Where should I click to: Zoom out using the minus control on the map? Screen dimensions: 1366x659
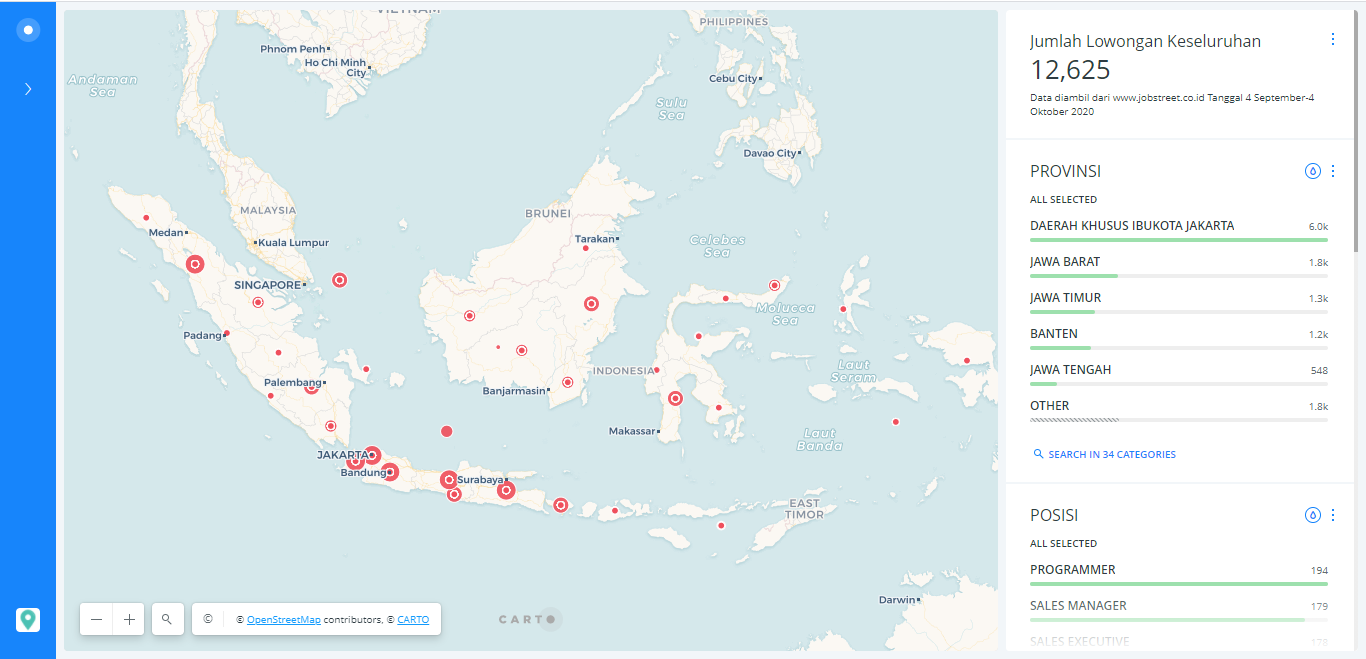tap(96, 619)
